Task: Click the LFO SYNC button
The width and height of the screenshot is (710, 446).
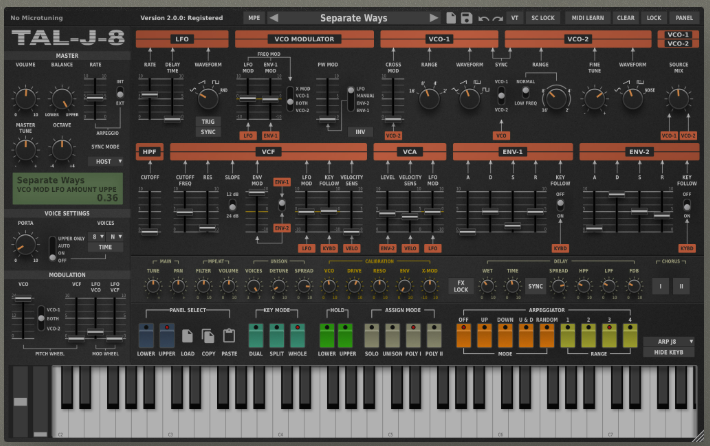Action: click(208, 132)
